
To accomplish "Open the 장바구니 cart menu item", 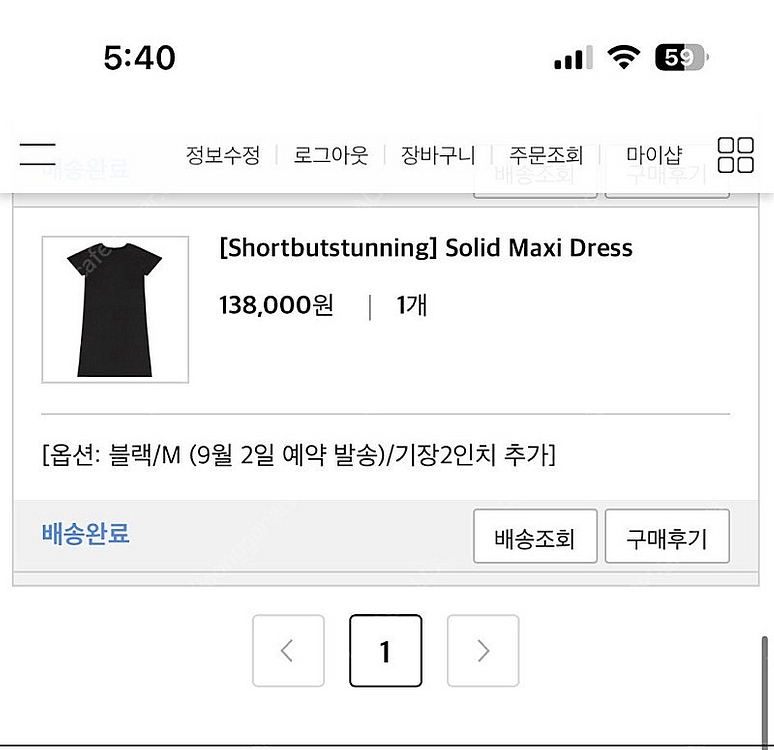I will [x=438, y=155].
